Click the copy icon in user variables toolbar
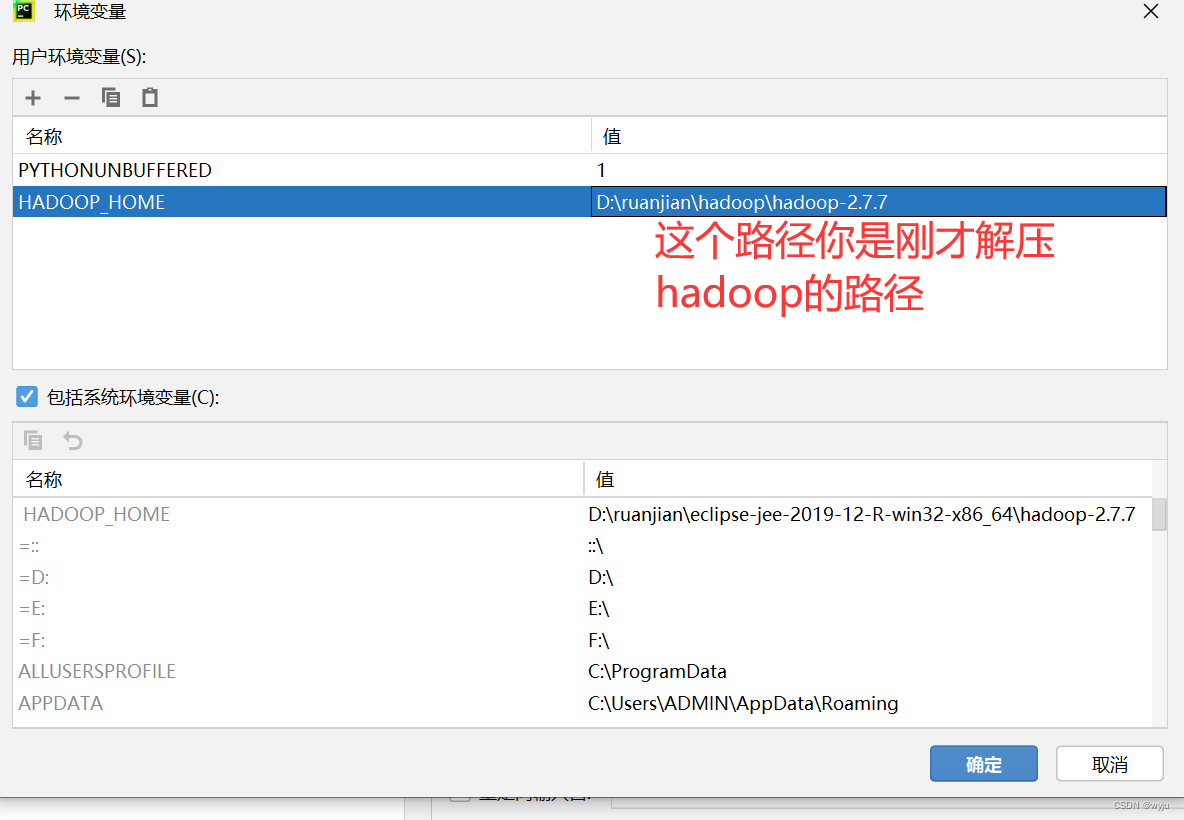 [111, 97]
